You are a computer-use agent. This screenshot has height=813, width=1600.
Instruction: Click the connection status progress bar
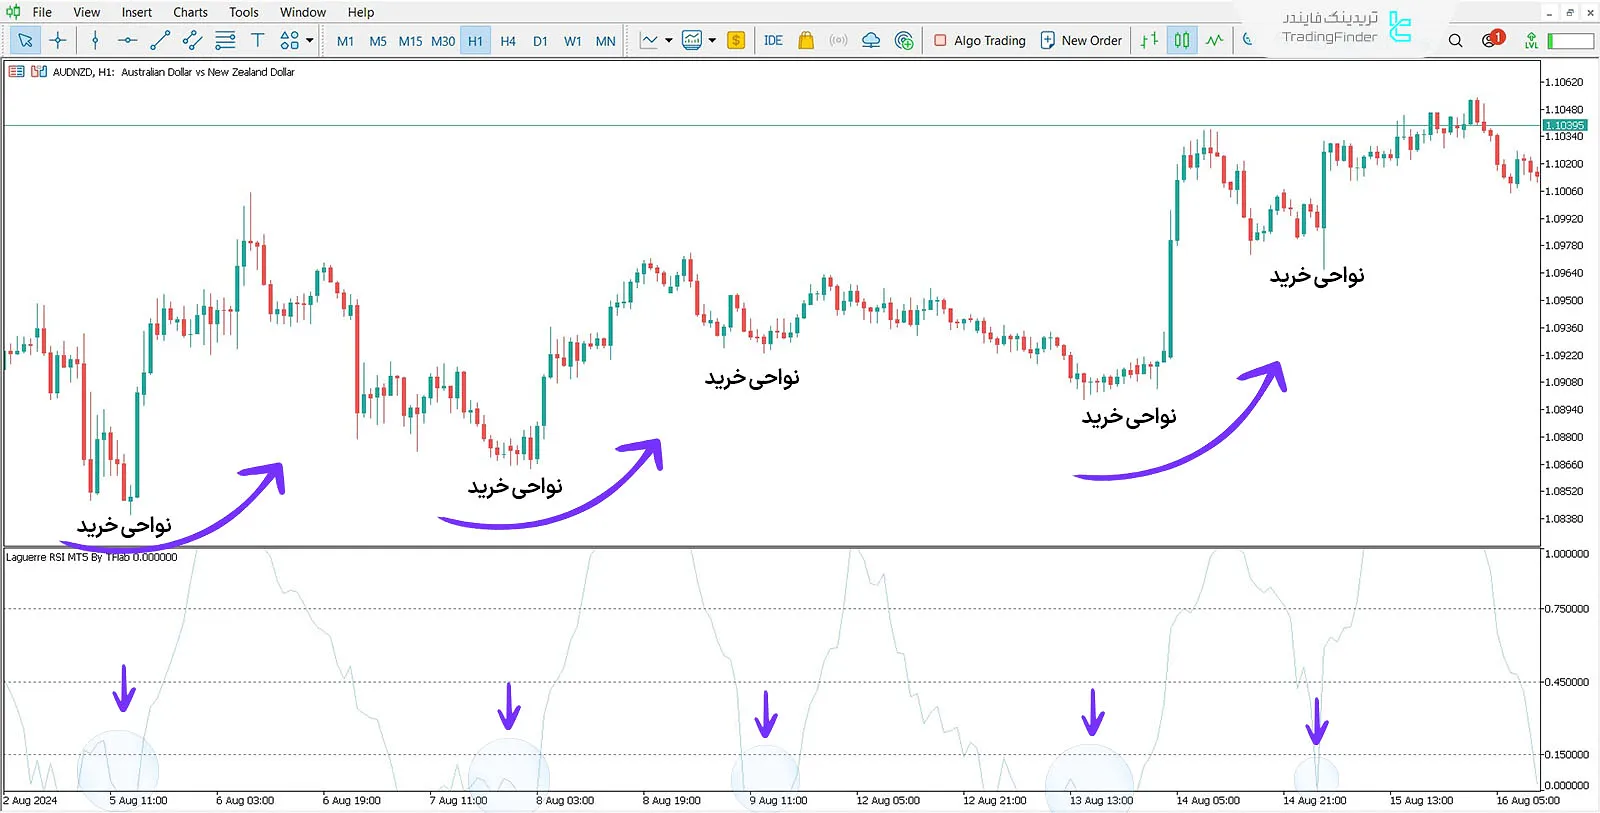click(x=1570, y=41)
